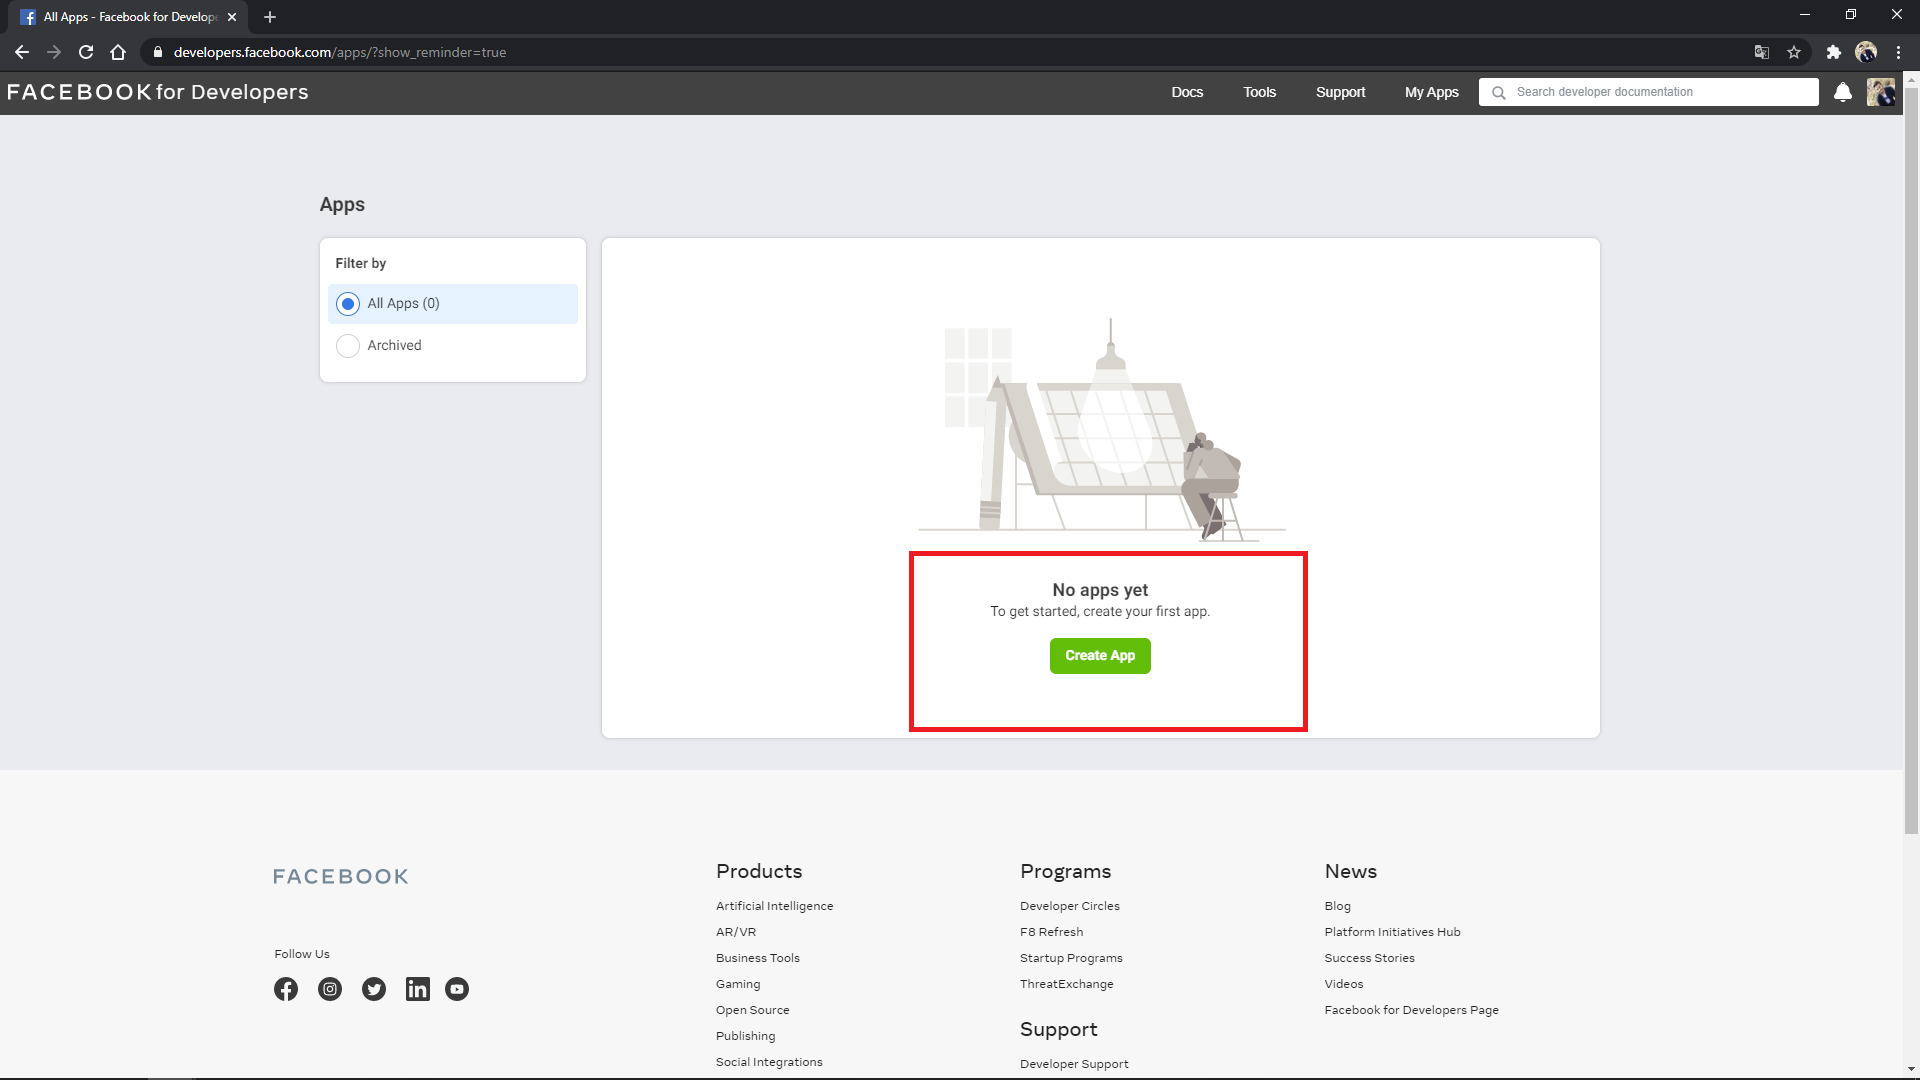
Task: Click the browser back arrow
Action: point(22,52)
